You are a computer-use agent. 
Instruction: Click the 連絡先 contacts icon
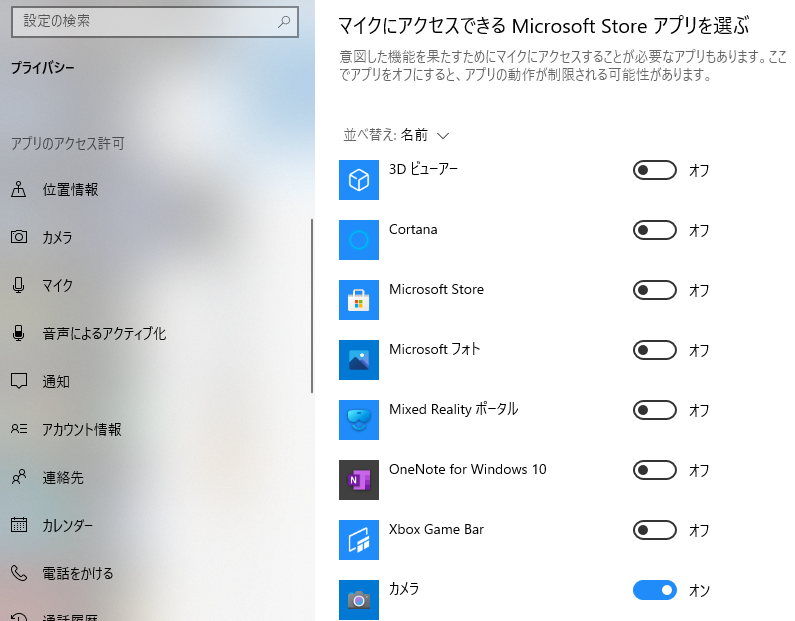point(19,477)
